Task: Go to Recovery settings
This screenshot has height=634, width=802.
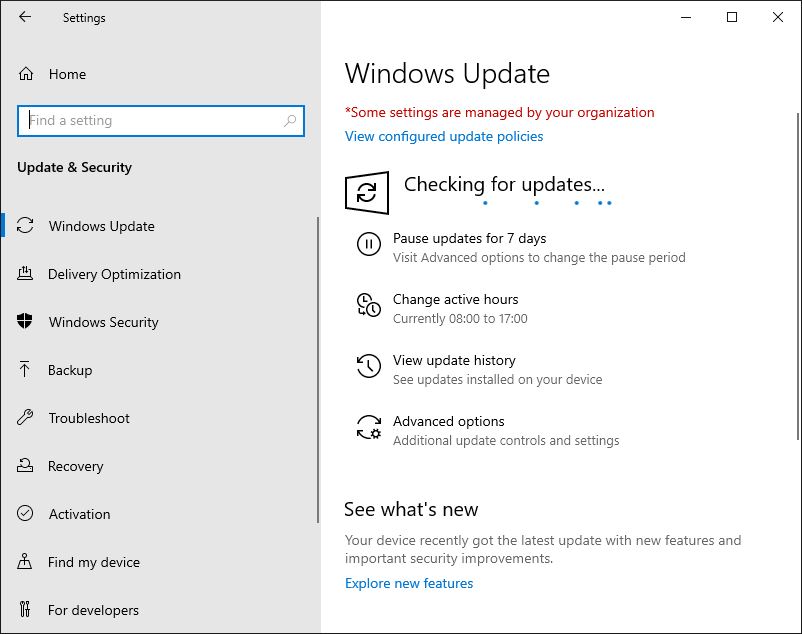Action: (75, 466)
